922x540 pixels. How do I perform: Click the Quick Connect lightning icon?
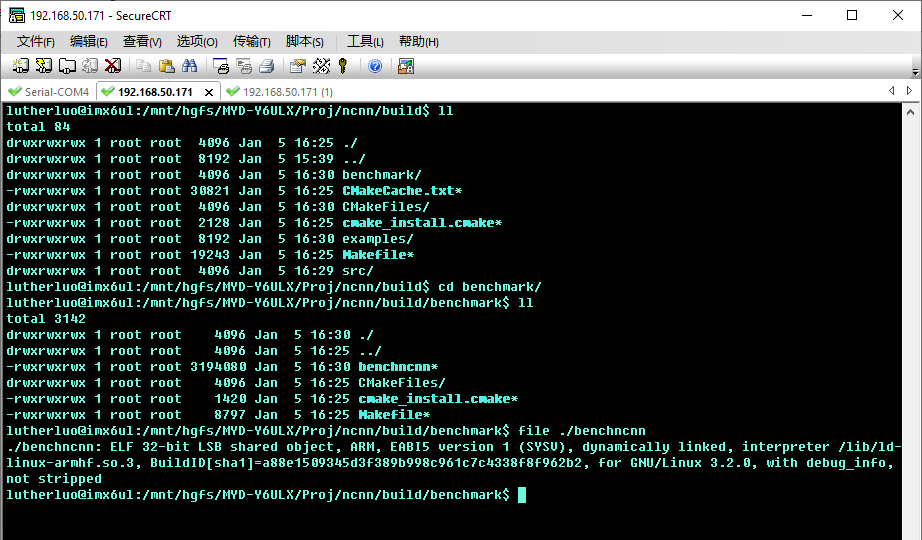43,66
